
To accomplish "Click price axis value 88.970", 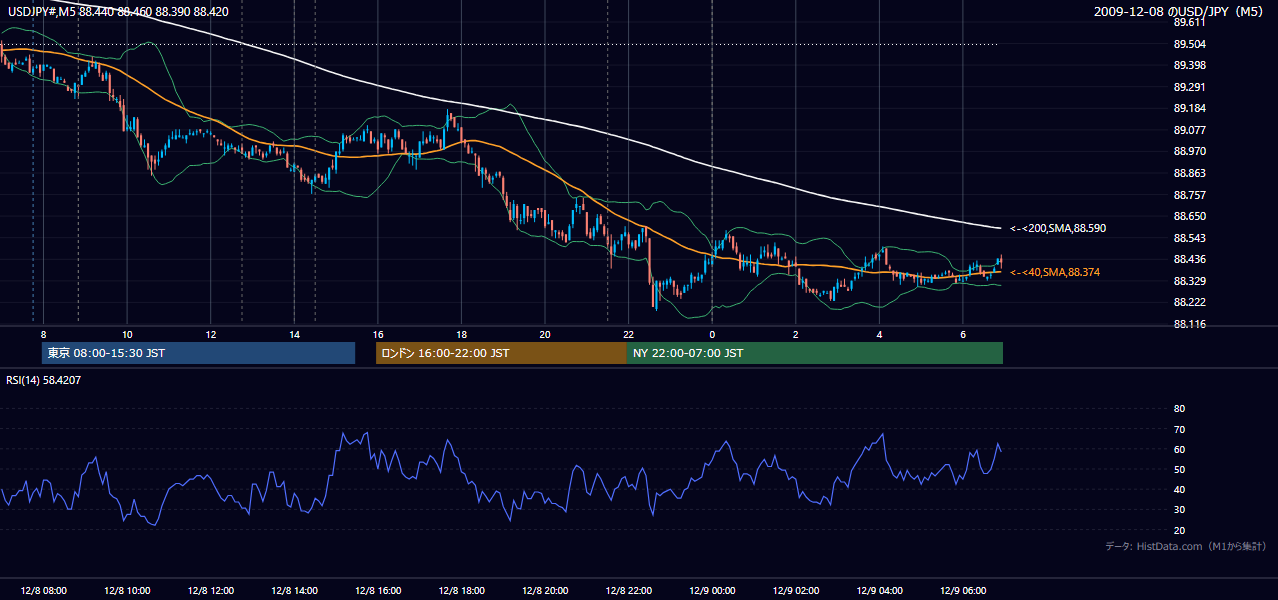I will 1188,151.
